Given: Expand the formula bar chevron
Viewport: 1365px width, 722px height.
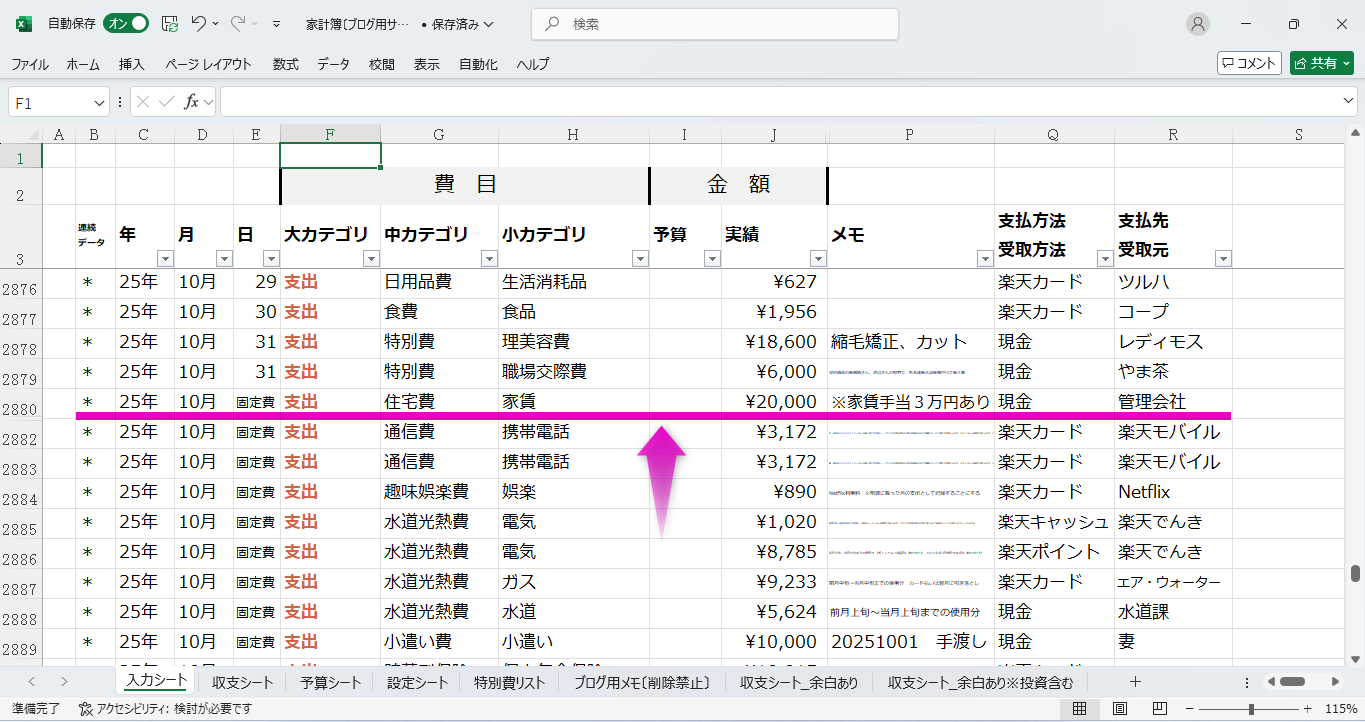Looking at the screenshot, I should point(1349,102).
